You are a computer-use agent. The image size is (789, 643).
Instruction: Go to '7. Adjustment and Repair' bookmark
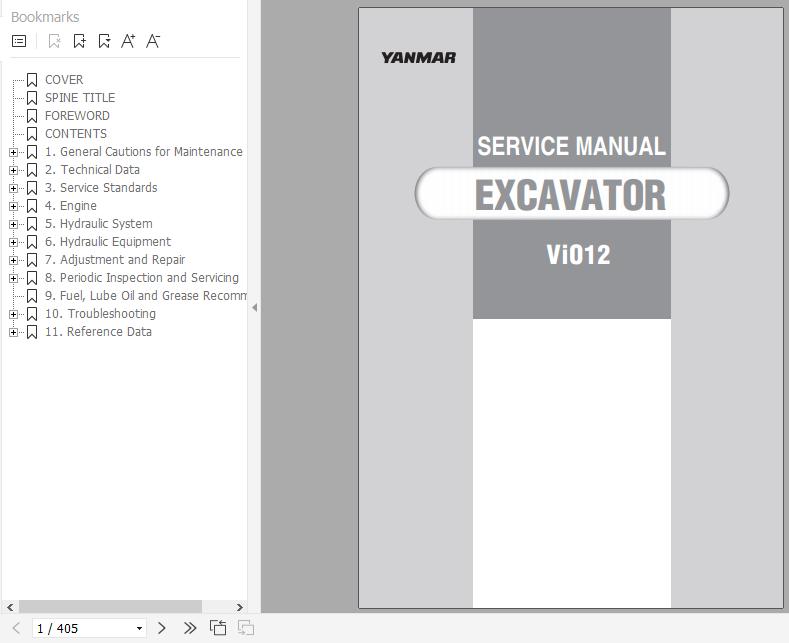(x=115, y=260)
